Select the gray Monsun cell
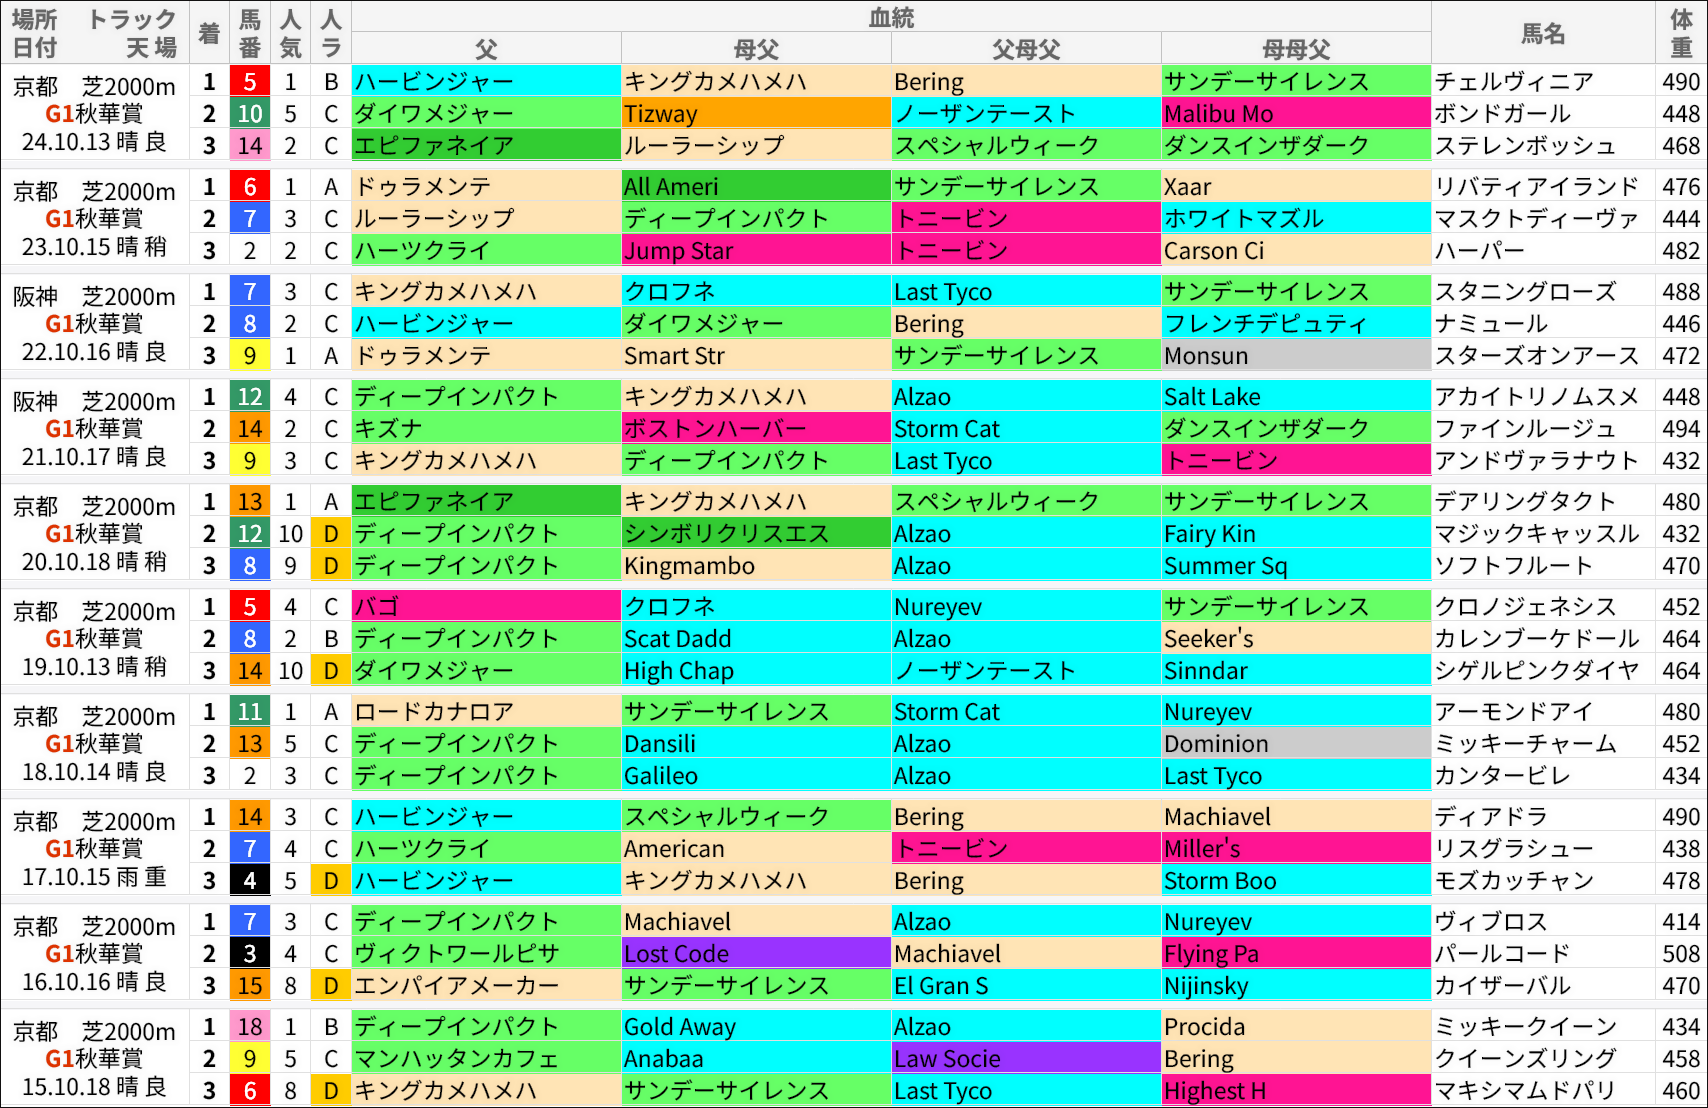1708x1108 pixels. (x=1295, y=356)
